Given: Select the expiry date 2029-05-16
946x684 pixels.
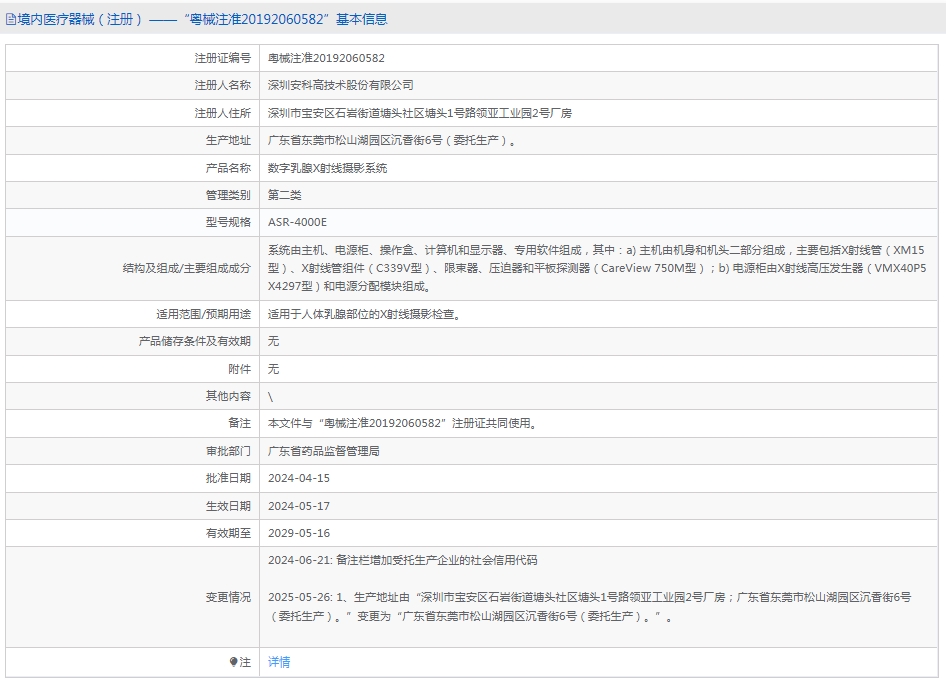Looking at the screenshot, I should (x=298, y=533).
